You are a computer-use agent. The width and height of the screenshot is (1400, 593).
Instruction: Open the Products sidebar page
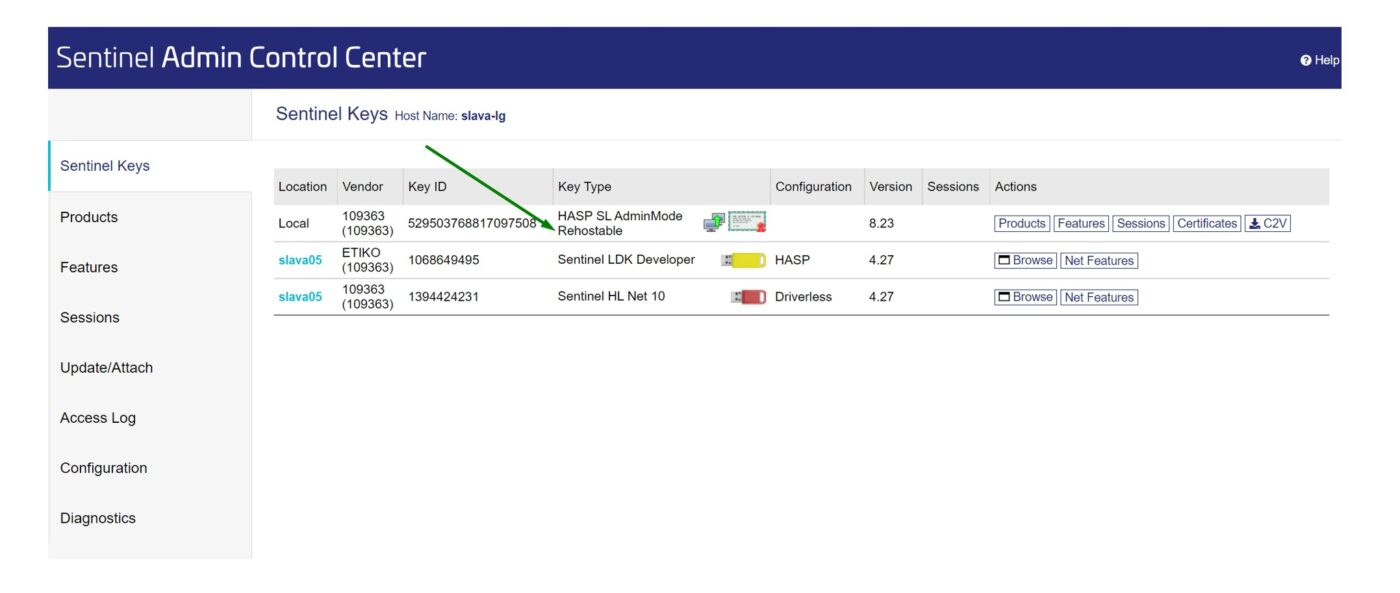click(88, 217)
